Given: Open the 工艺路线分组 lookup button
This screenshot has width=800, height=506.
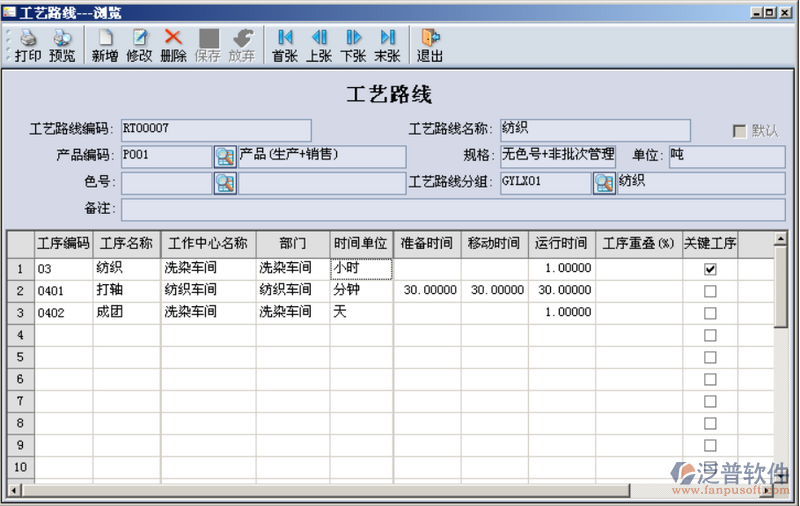Looking at the screenshot, I should (604, 182).
